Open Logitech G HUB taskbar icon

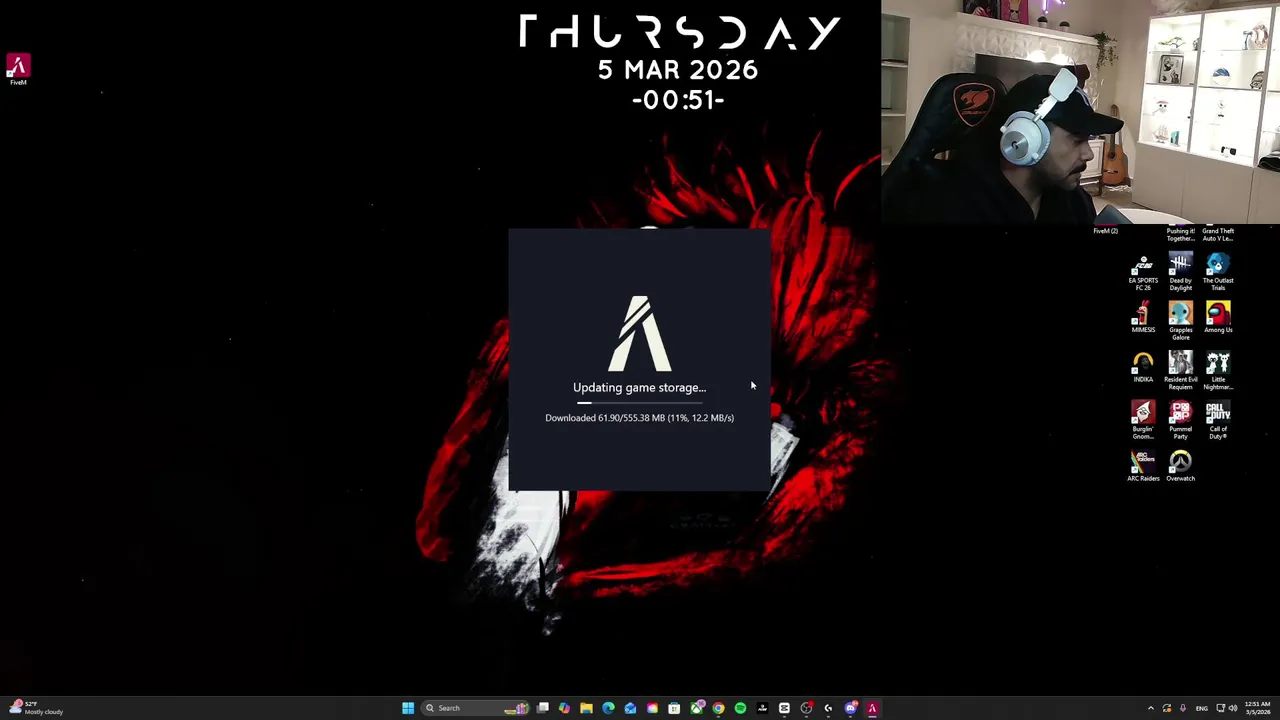[x=828, y=708]
